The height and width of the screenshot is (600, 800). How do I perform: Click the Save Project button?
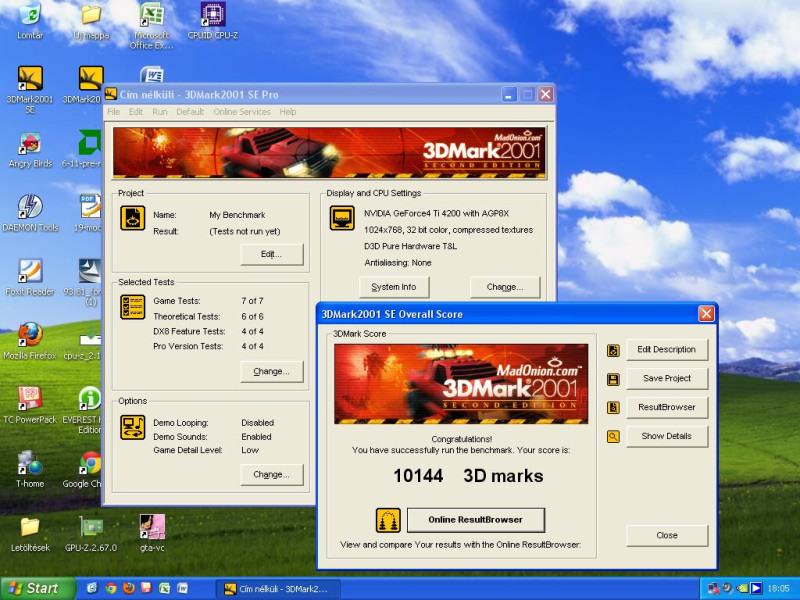(x=667, y=379)
